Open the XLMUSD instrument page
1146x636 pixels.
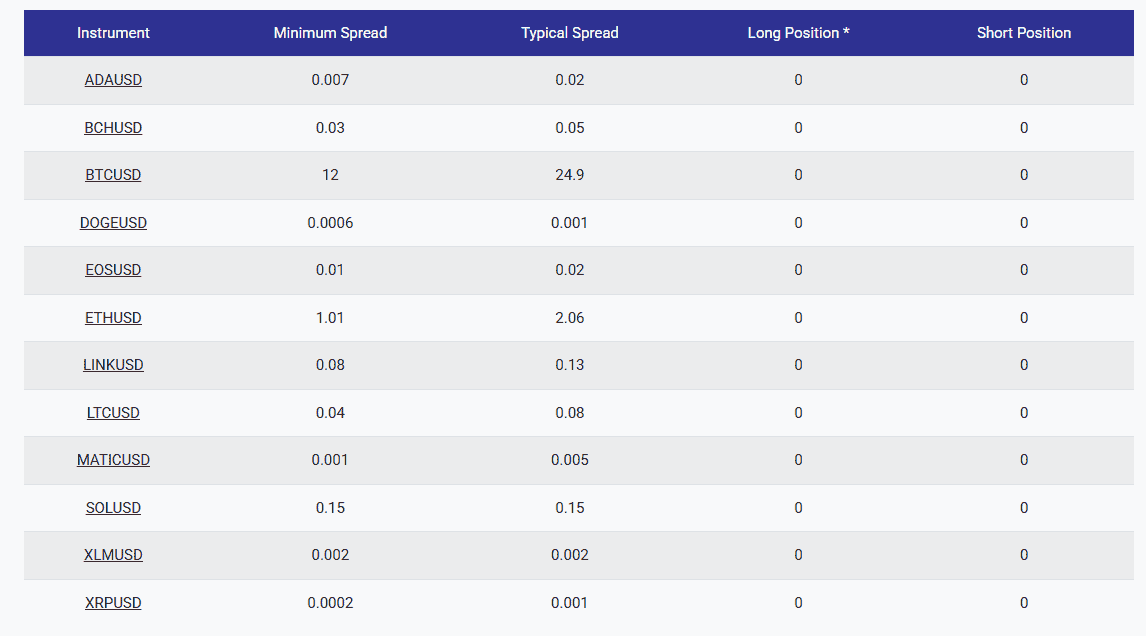pyautogui.click(x=113, y=555)
